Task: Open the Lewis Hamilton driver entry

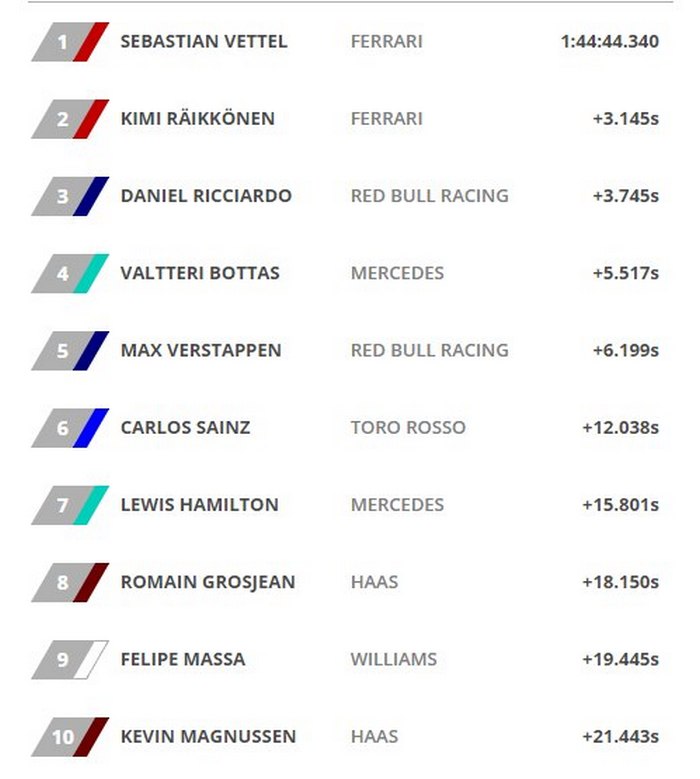Action: tap(199, 505)
